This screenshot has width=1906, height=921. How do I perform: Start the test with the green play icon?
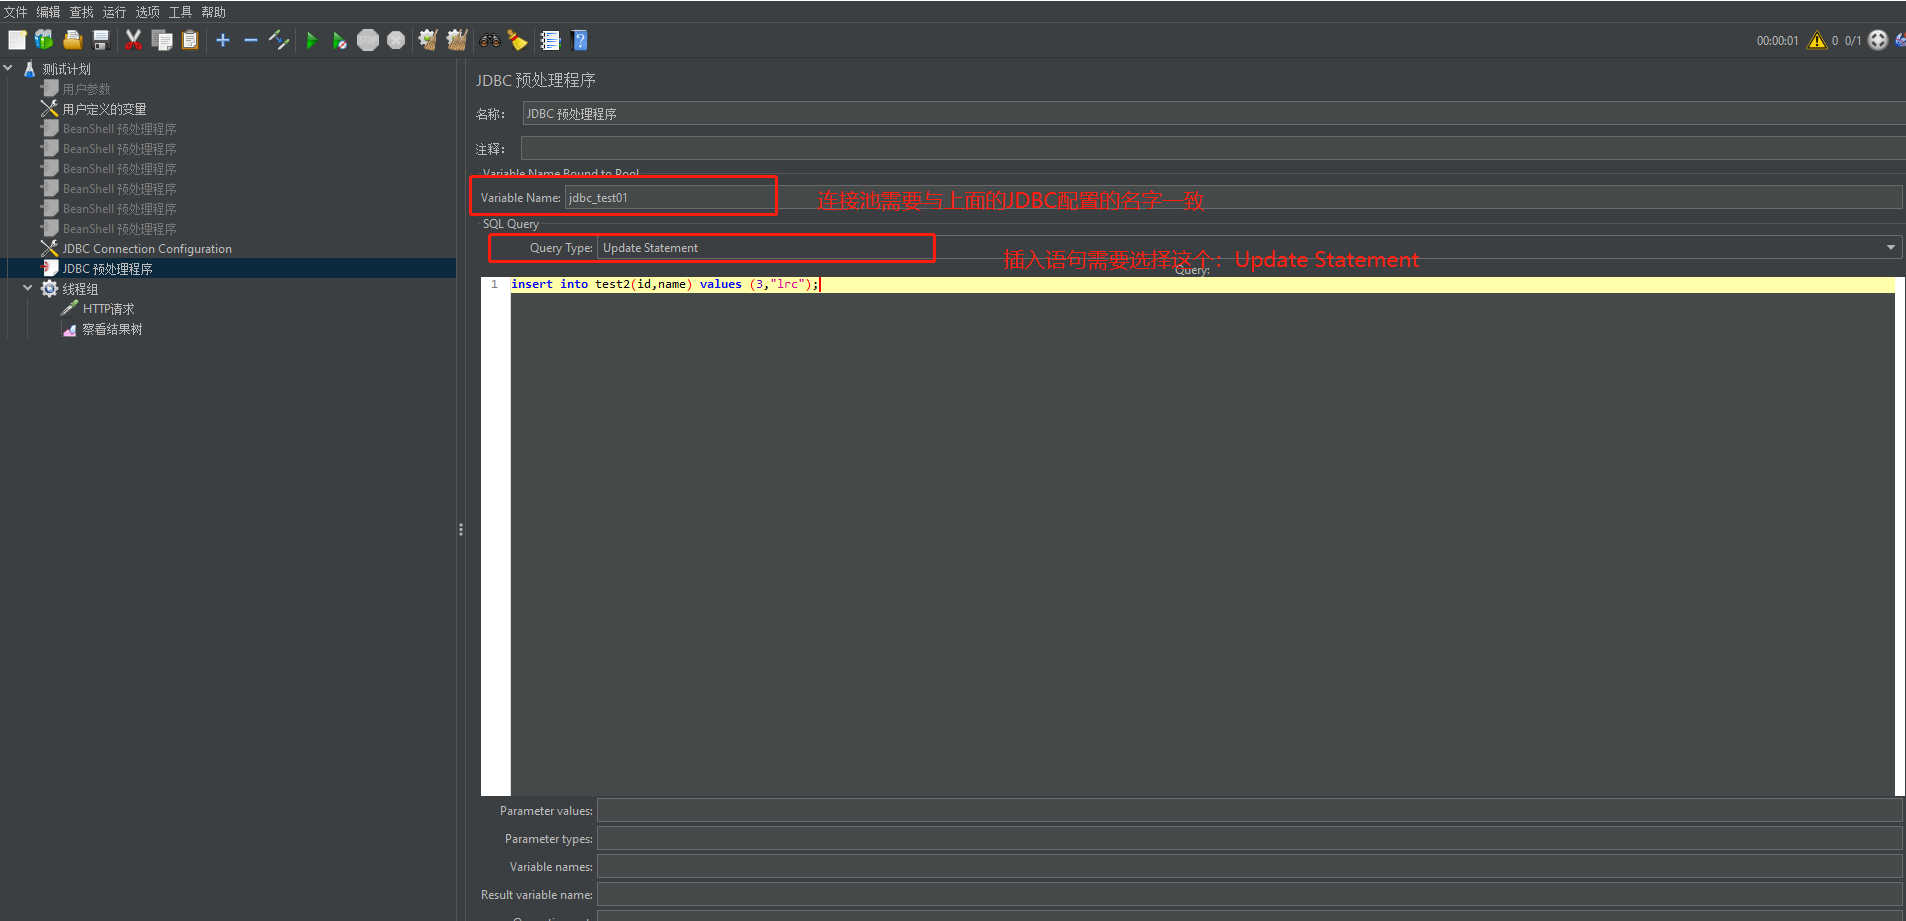pos(312,40)
